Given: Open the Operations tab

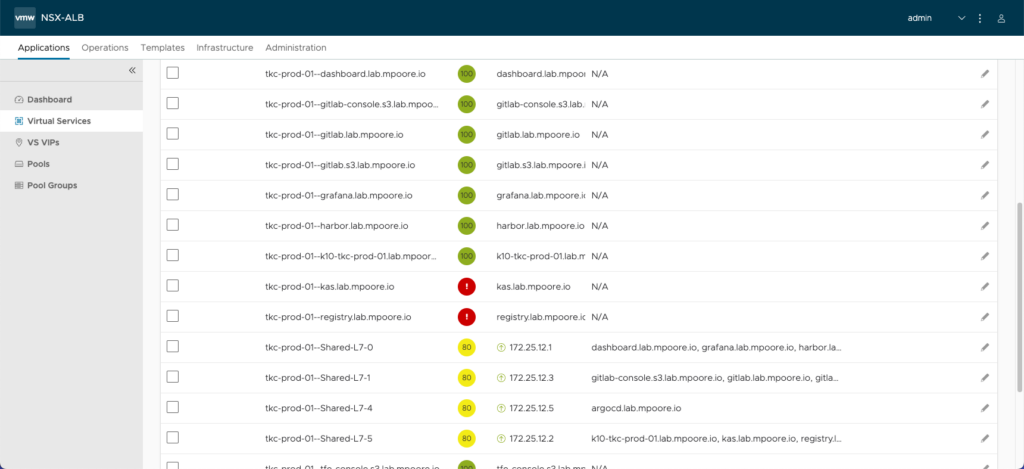Looking at the screenshot, I should tap(105, 48).
